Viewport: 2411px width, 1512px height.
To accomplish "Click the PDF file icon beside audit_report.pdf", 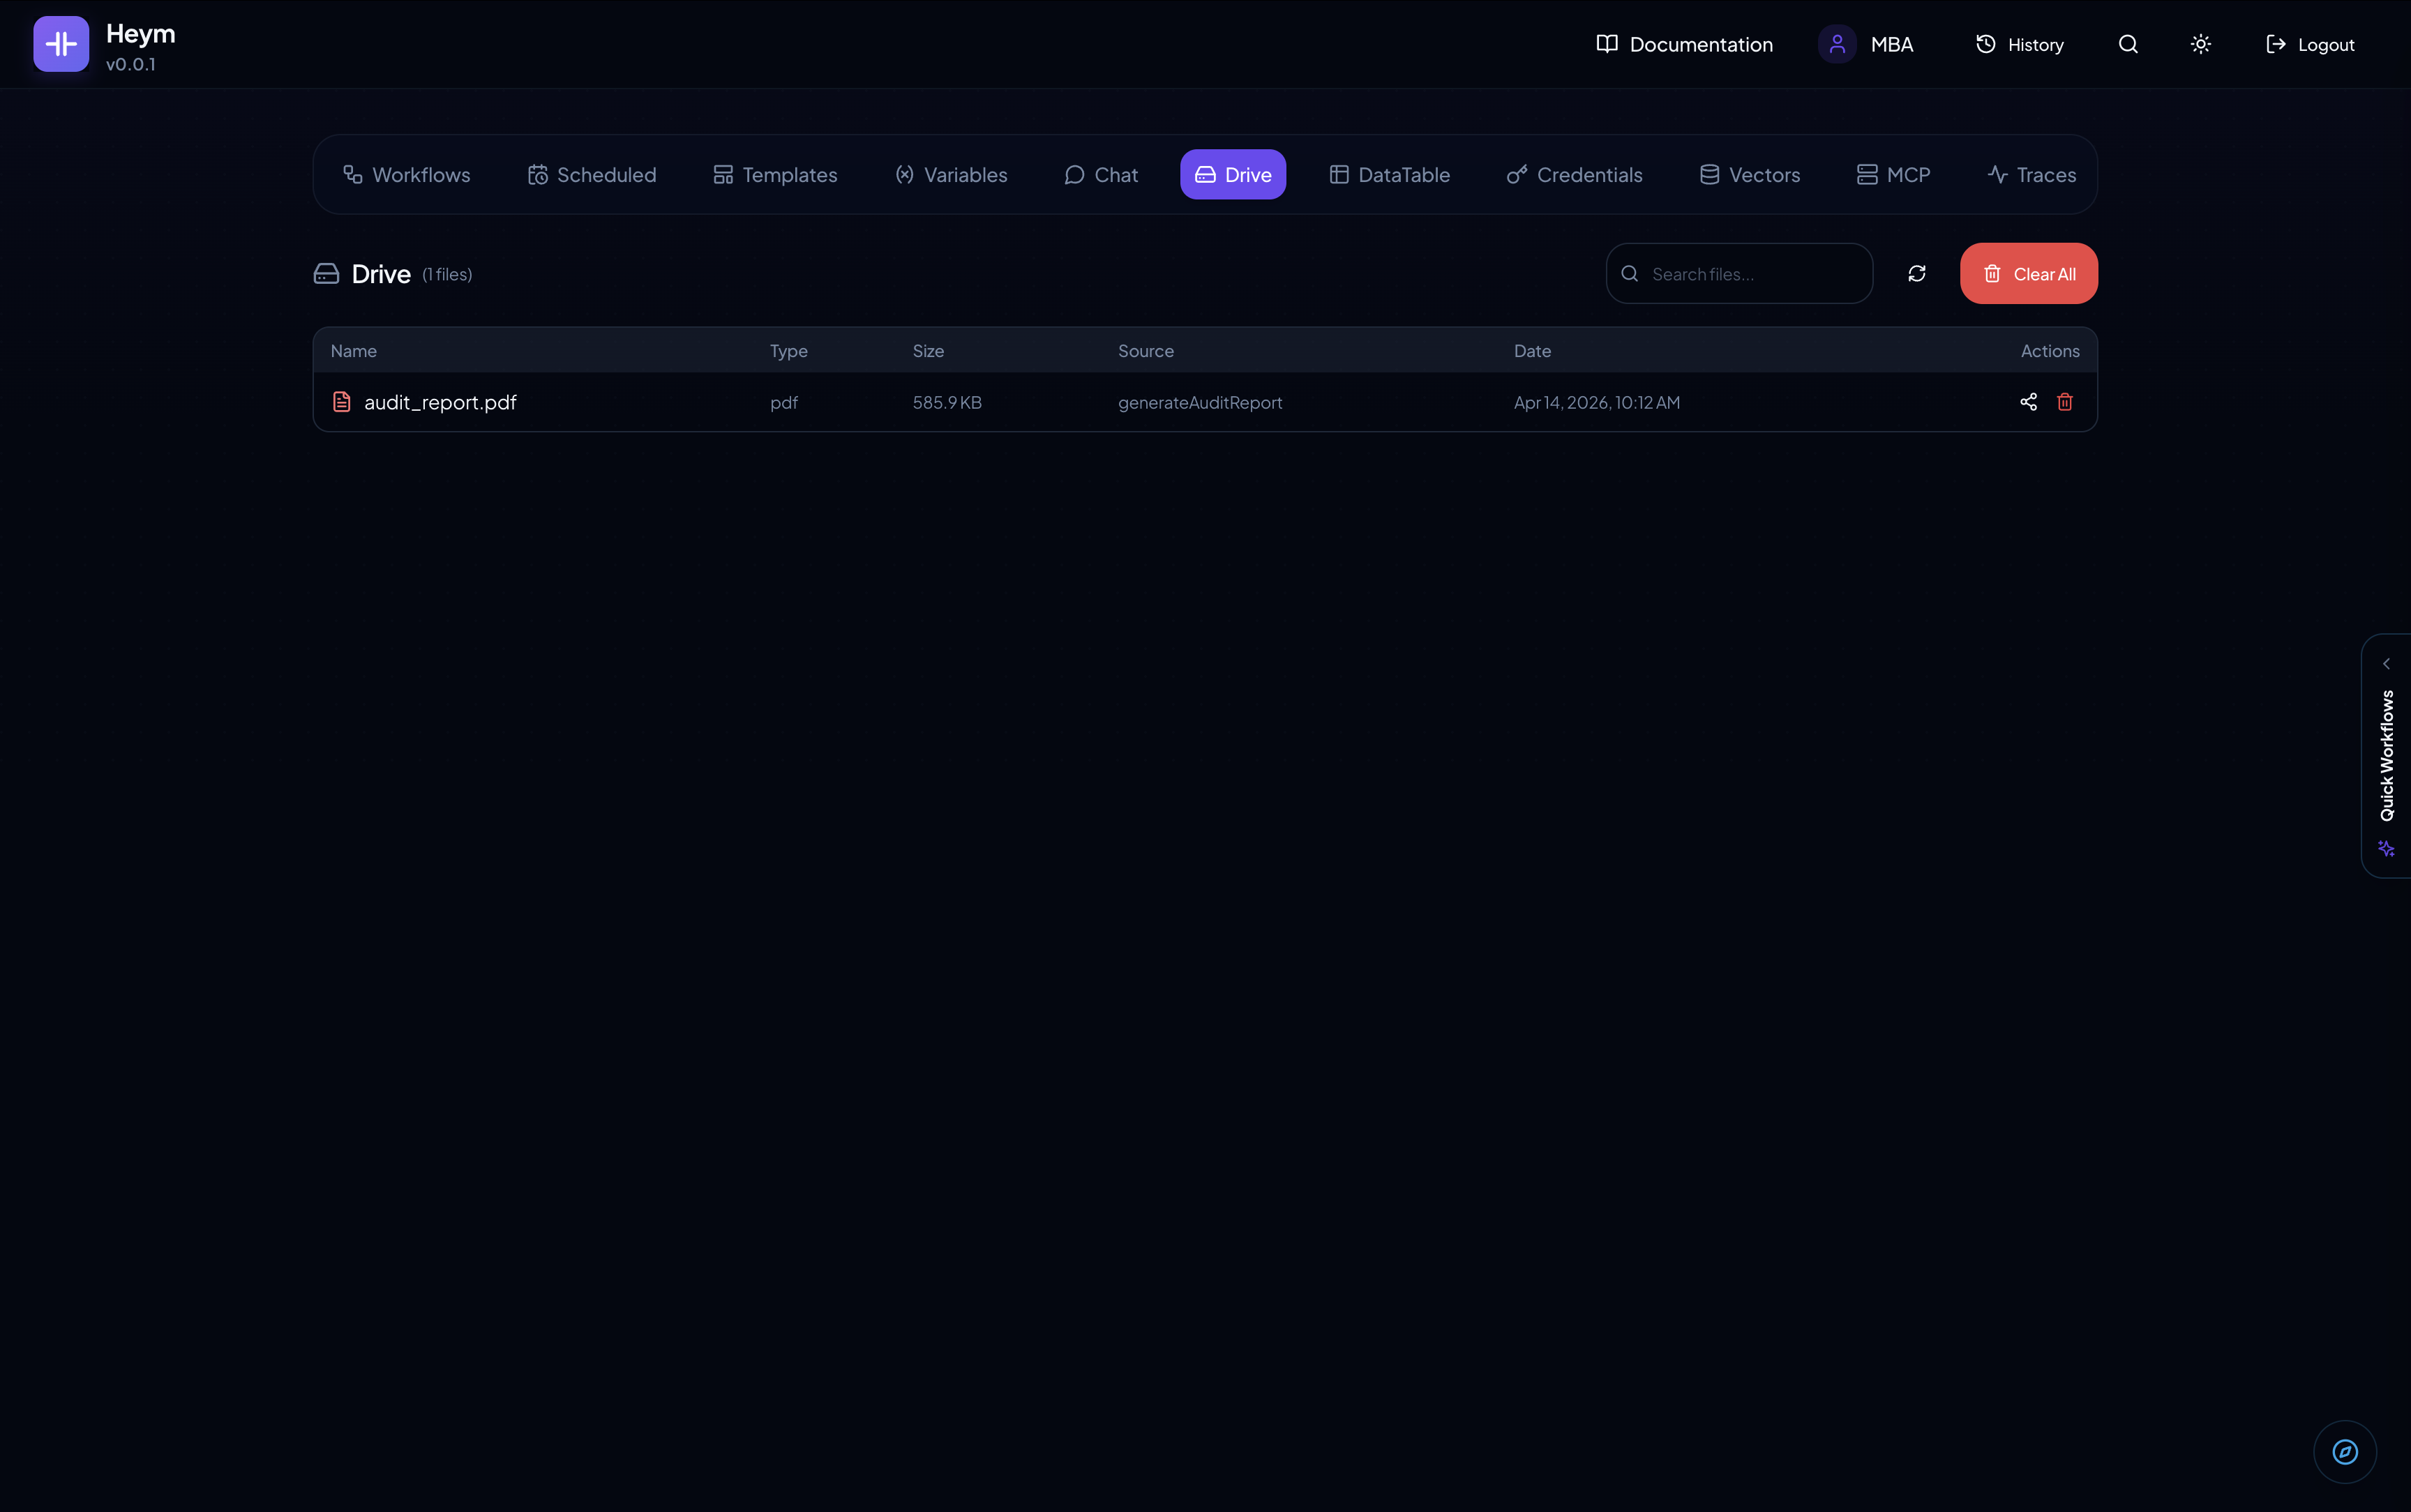I will click(x=343, y=401).
